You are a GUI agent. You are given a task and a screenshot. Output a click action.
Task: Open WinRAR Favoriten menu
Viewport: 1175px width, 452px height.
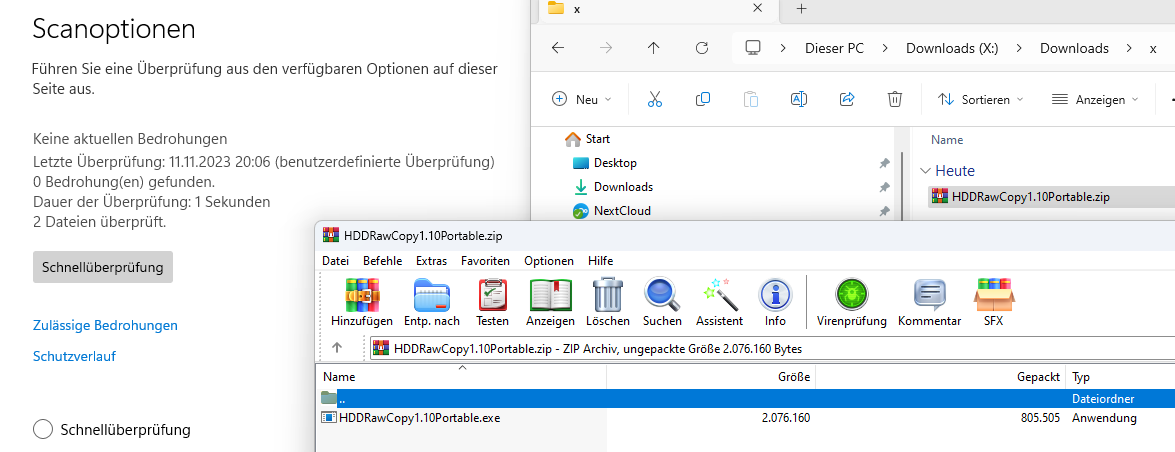point(485,261)
